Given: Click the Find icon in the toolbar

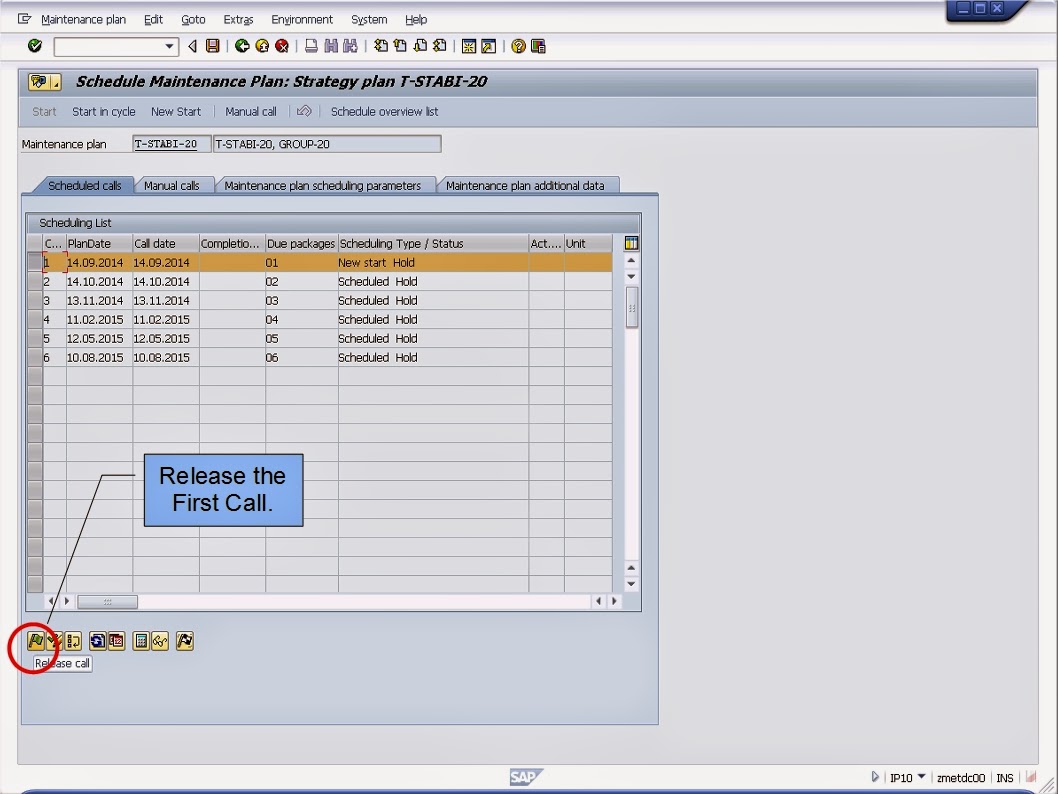Looking at the screenshot, I should coord(330,46).
